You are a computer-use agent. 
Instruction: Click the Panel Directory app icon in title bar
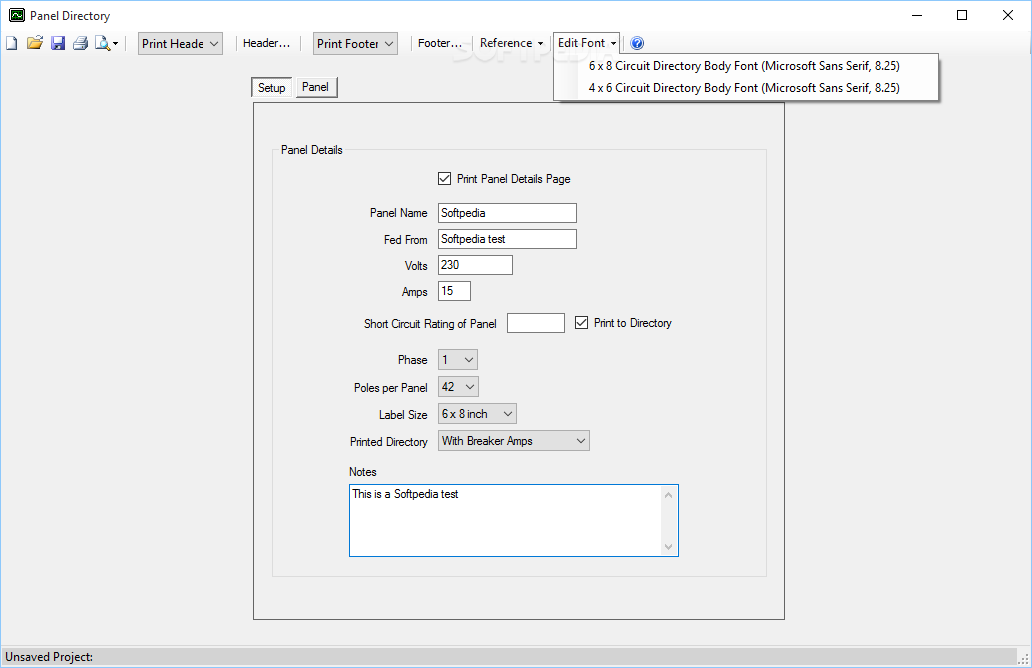tap(16, 15)
